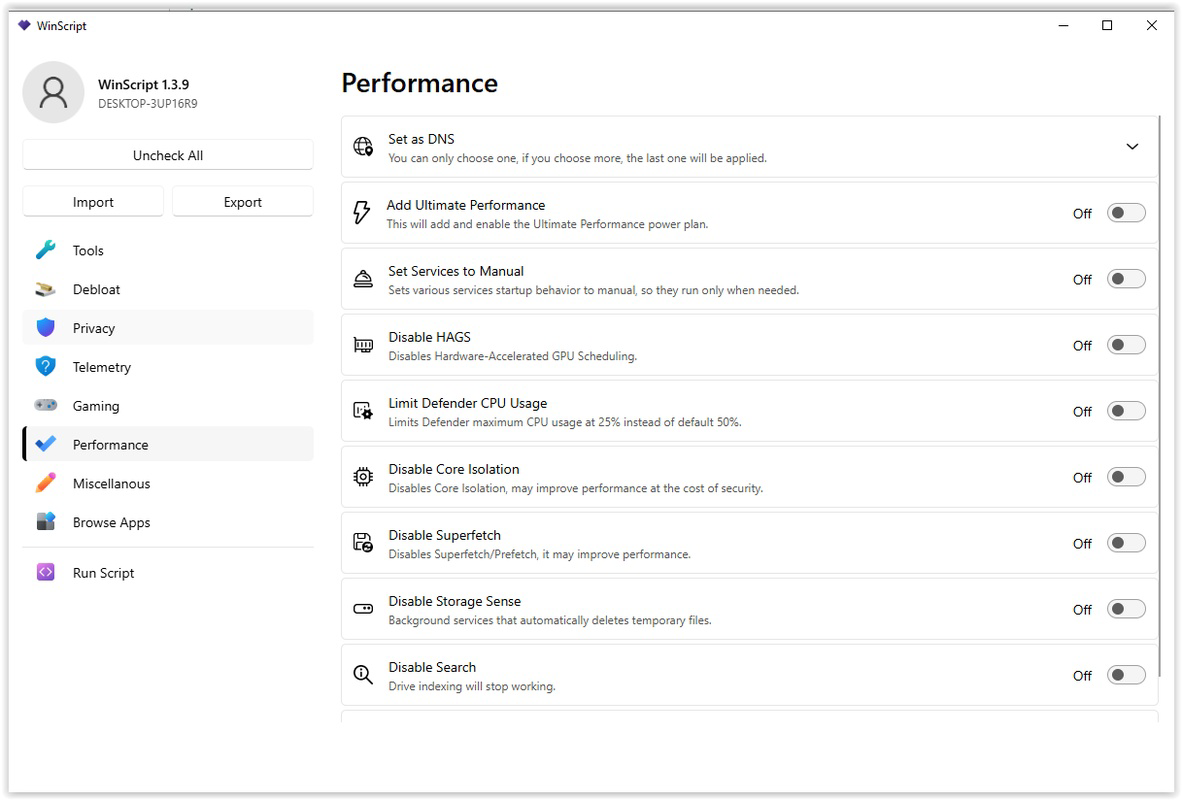Click the Disable HAGS description text
The width and height of the screenshot is (1182, 800).
pos(513,356)
